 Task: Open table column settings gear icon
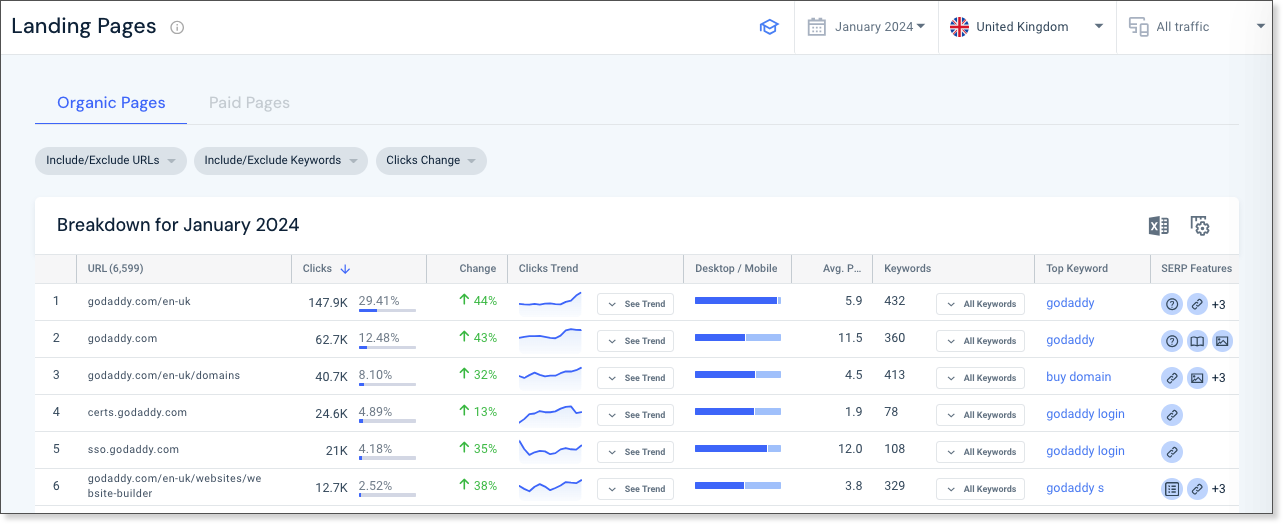click(1200, 226)
